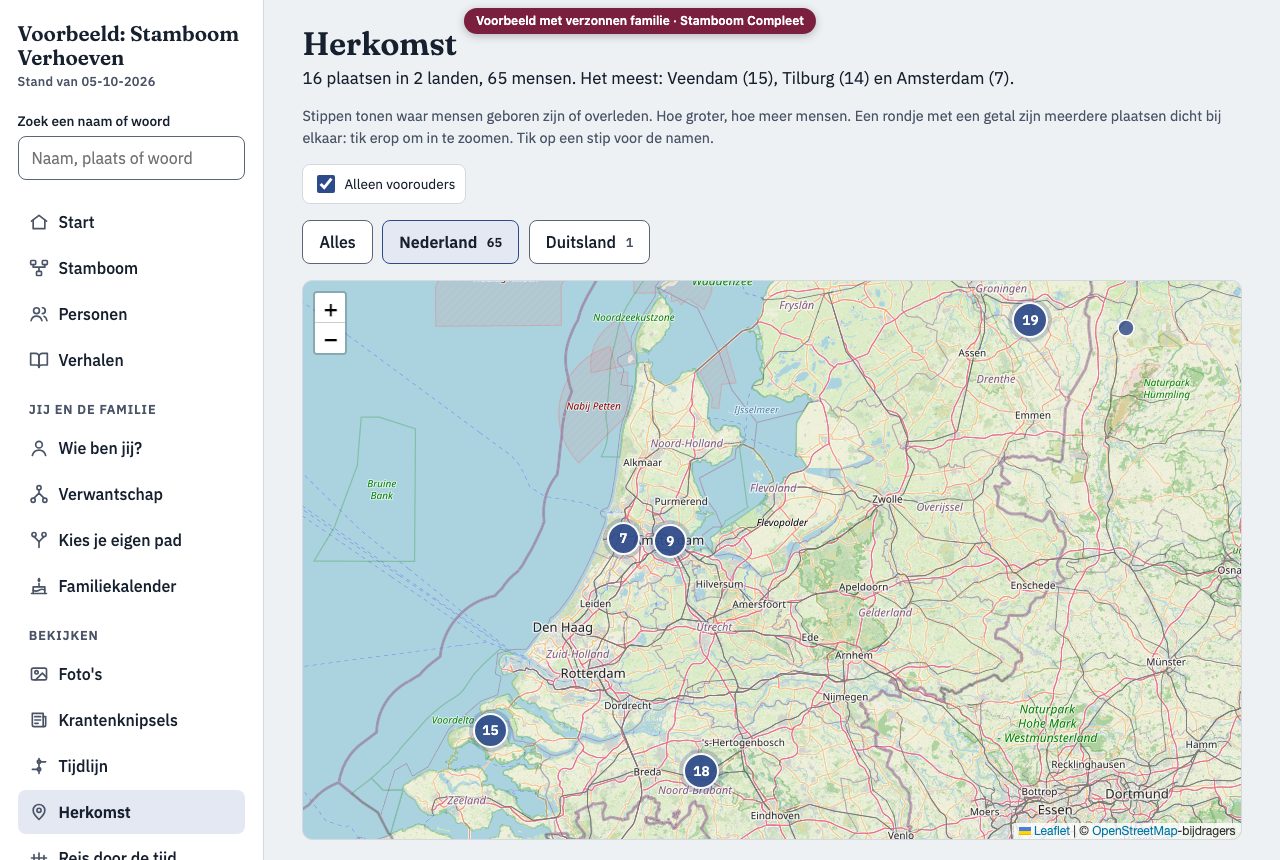Click the cluster marker showing 7
Image resolution: width=1280 pixels, height=860 pixels.
623,538
